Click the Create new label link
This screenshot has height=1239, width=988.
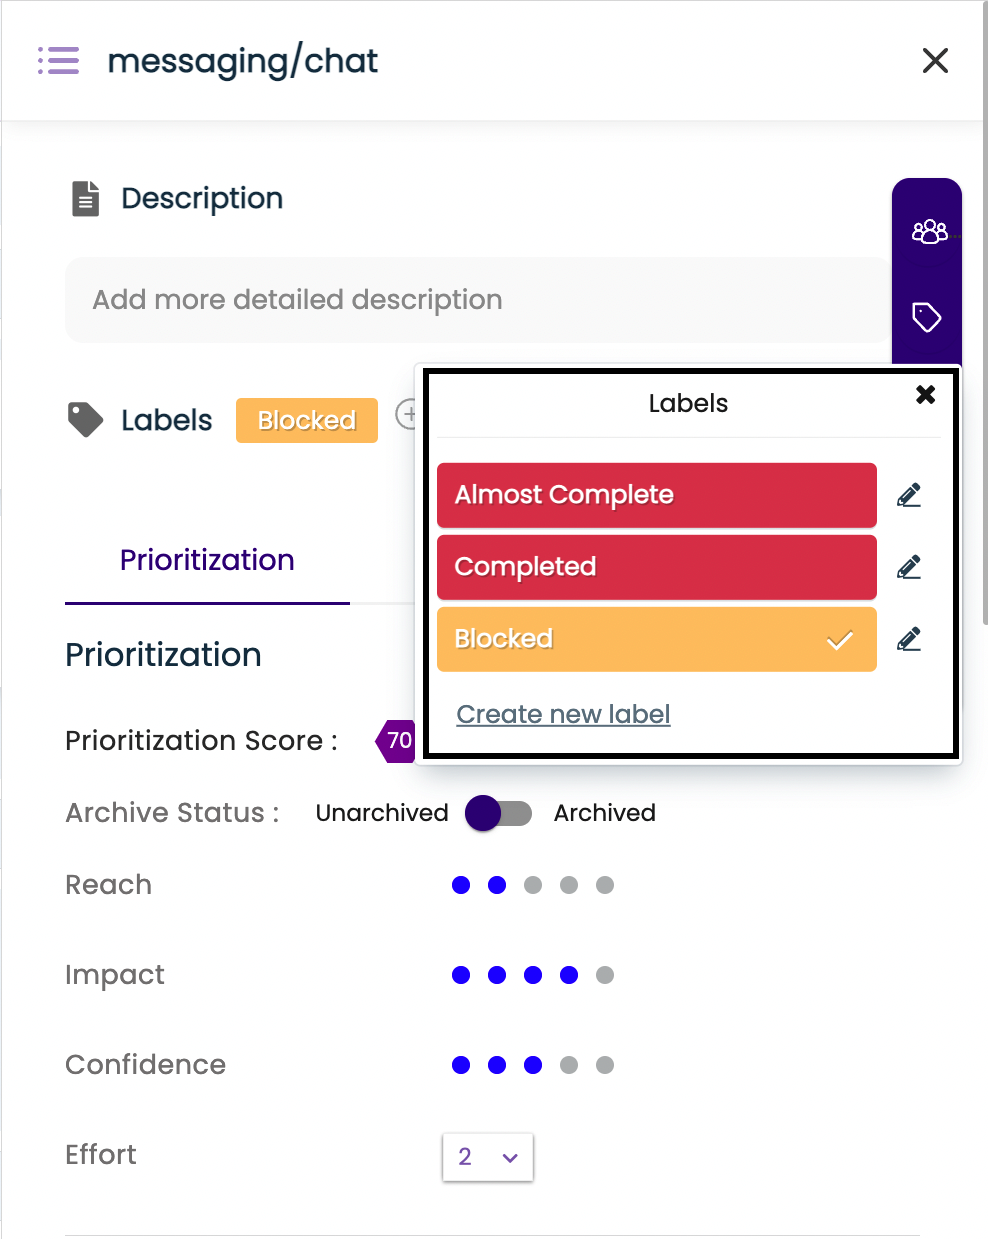(x=563, y=714)
